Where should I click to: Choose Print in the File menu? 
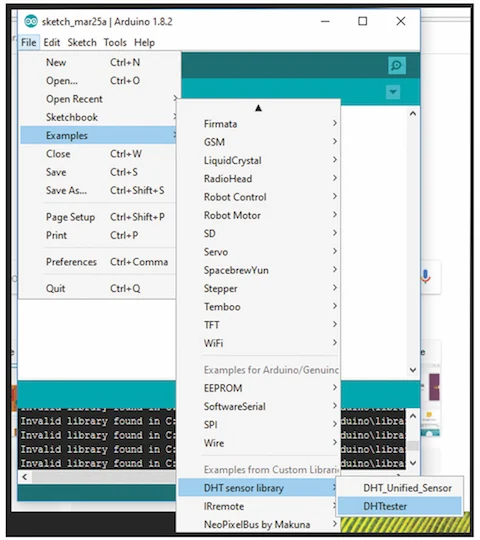(98, 235)
